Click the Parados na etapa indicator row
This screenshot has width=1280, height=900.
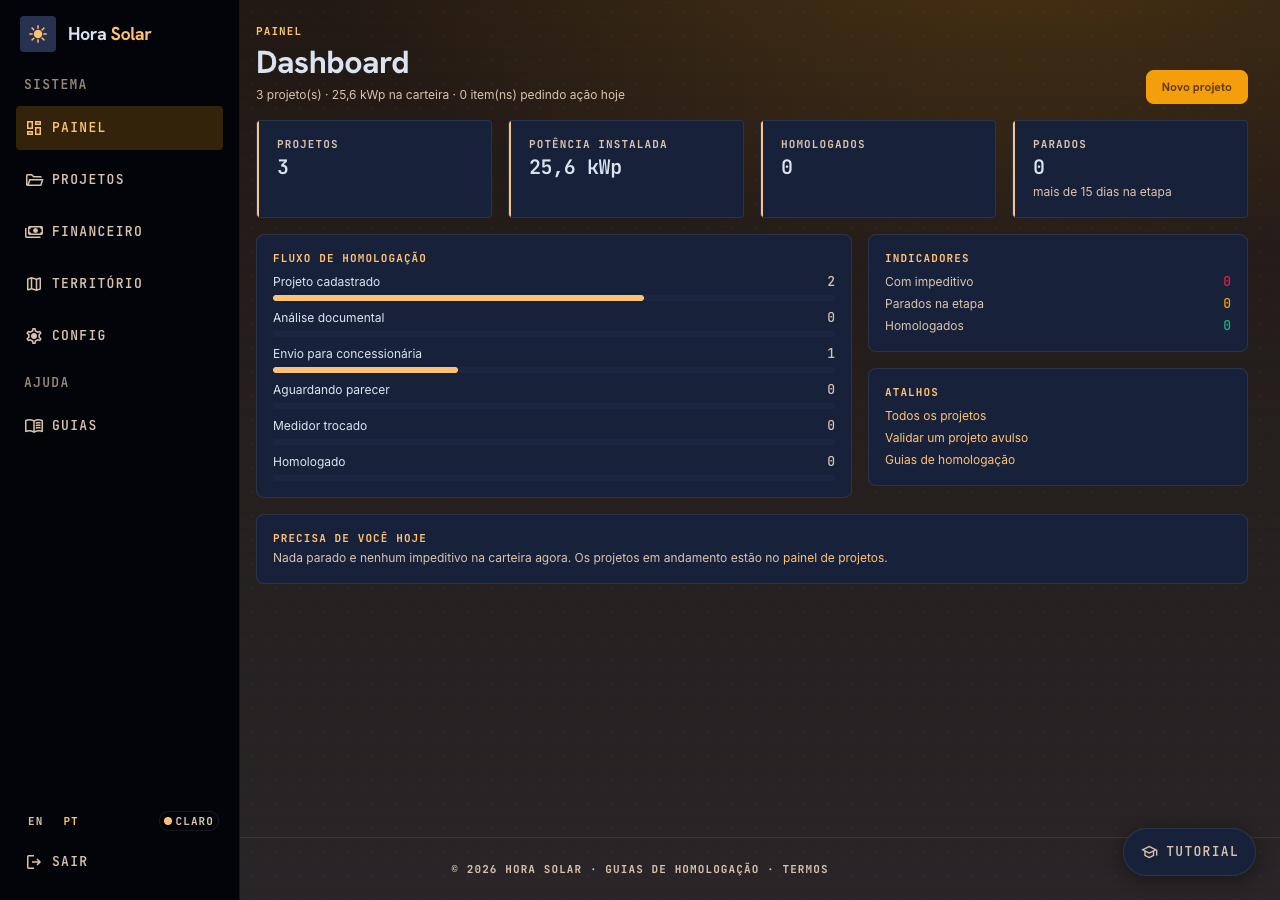pos(1058,304)
